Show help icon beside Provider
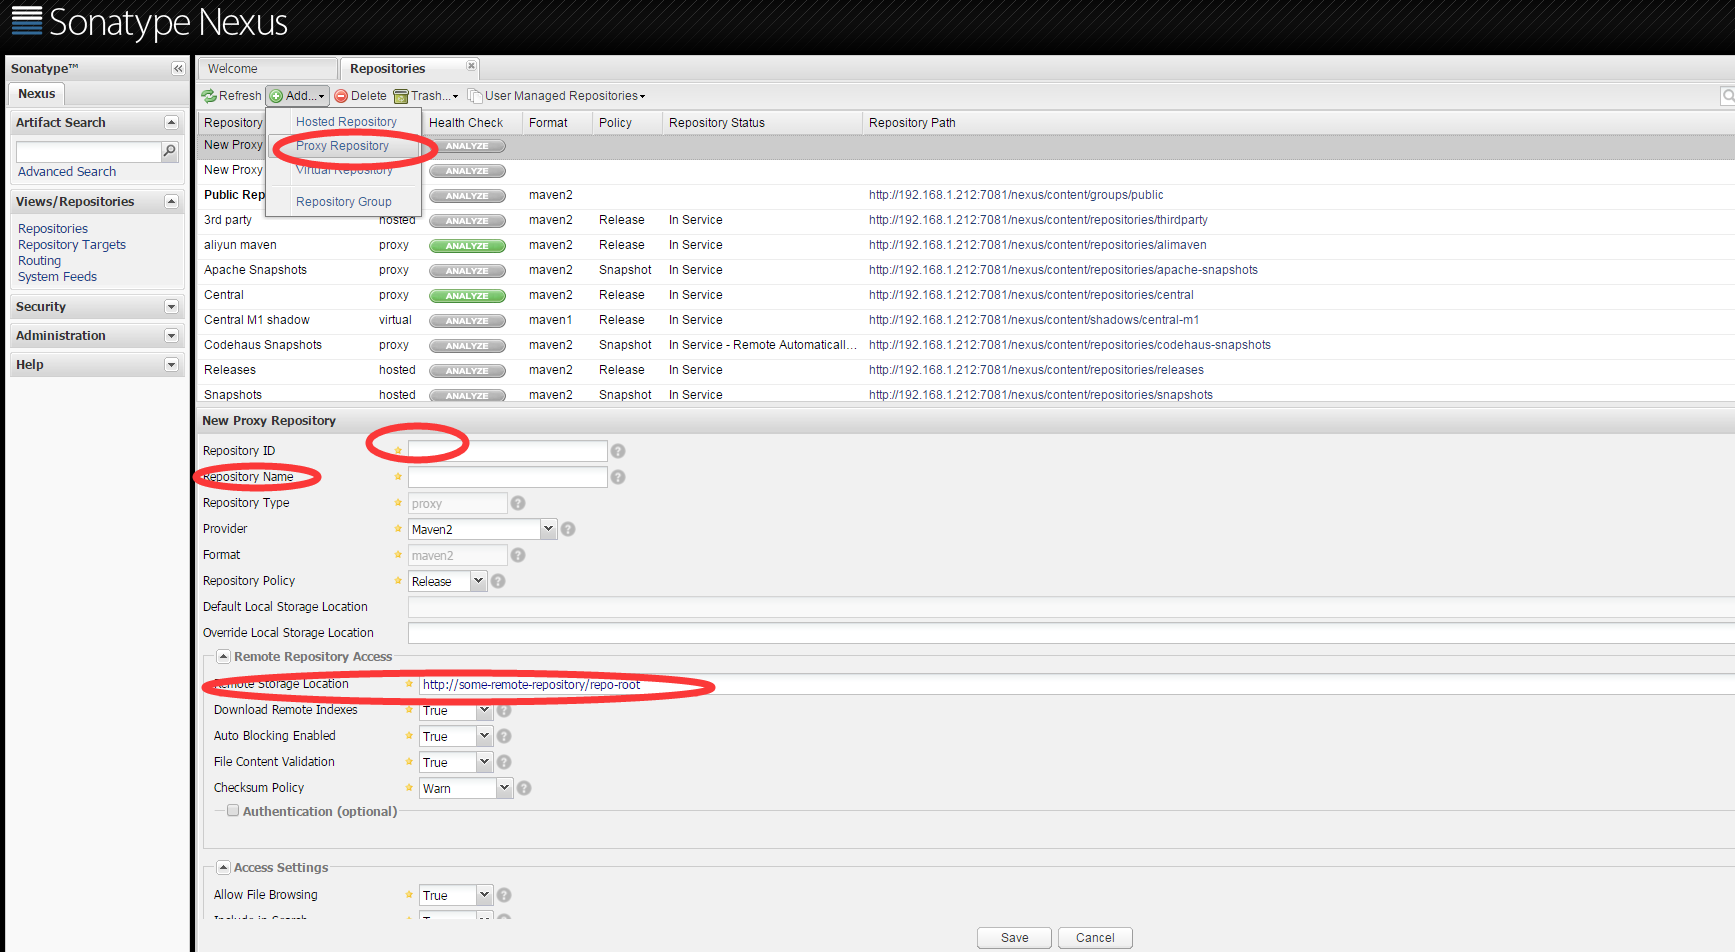This screenshot has height=952, width=1735. coord(568,529)
